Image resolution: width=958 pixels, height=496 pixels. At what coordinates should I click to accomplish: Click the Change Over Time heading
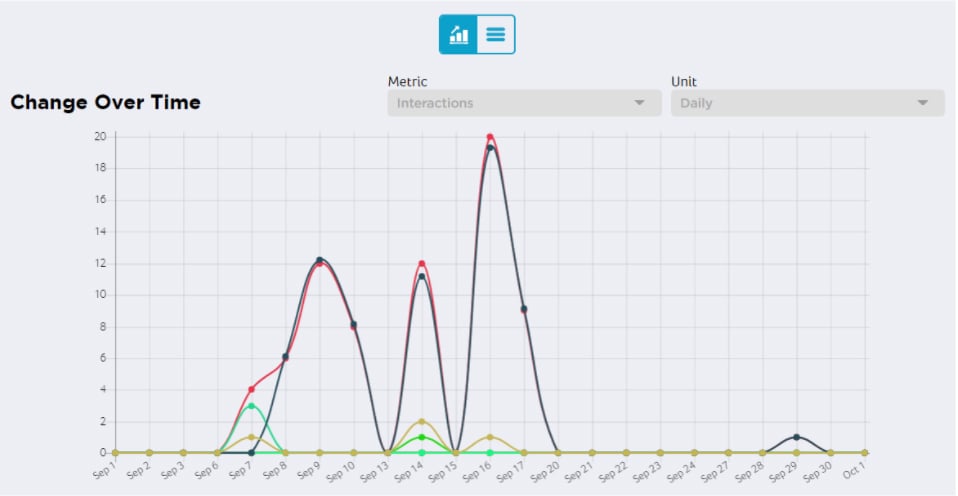pyautogui.click(x=105, y=102)
